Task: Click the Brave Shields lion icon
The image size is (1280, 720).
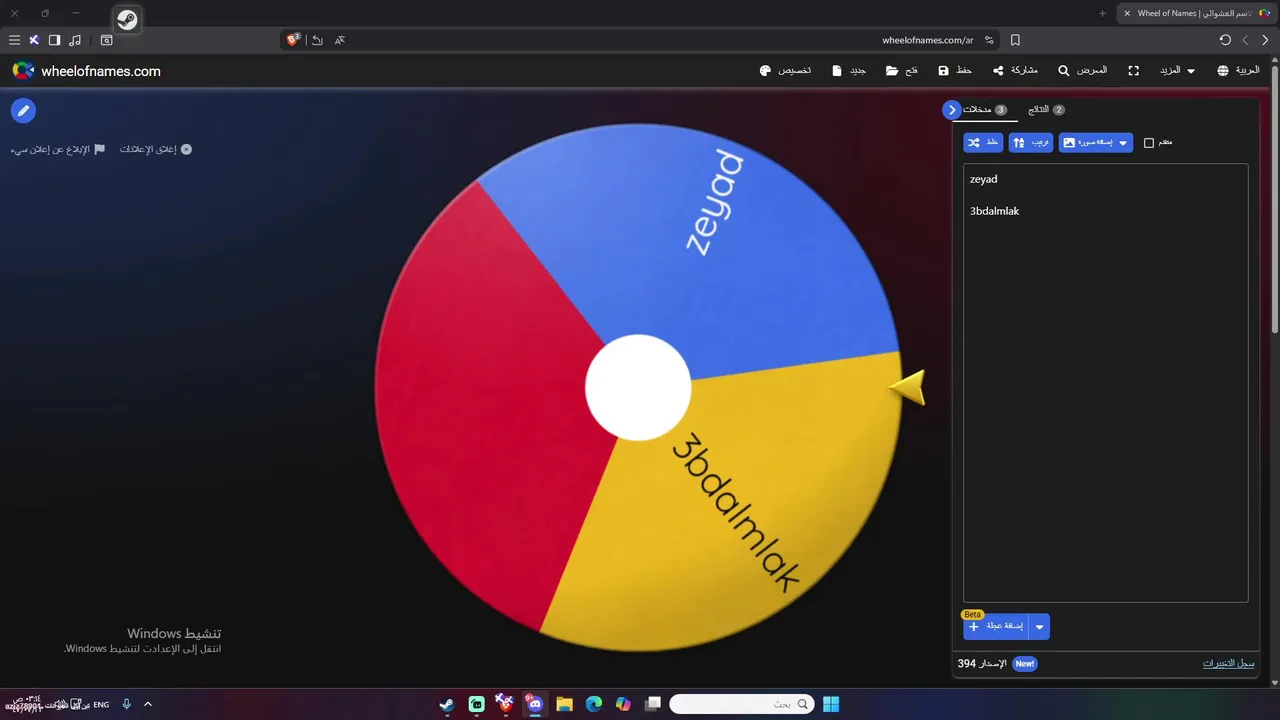Action: (x=293, y=40)
